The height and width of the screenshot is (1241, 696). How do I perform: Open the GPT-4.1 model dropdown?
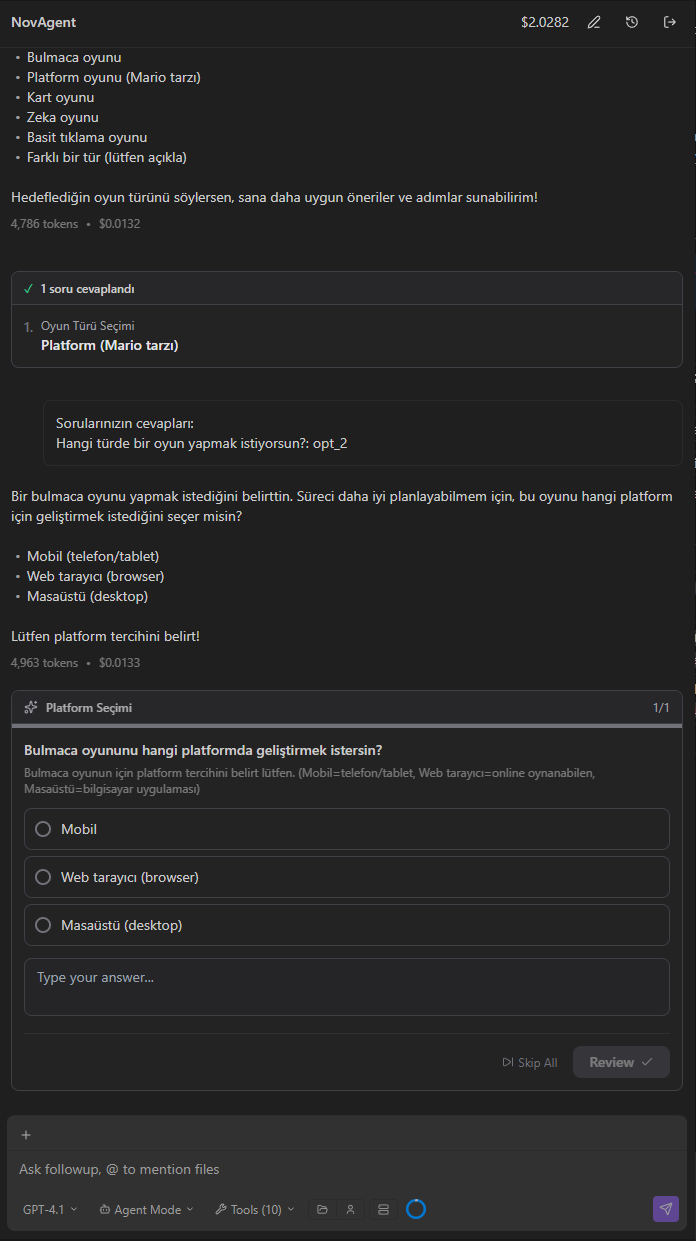pyautogui.click(x=50, y=1209)
